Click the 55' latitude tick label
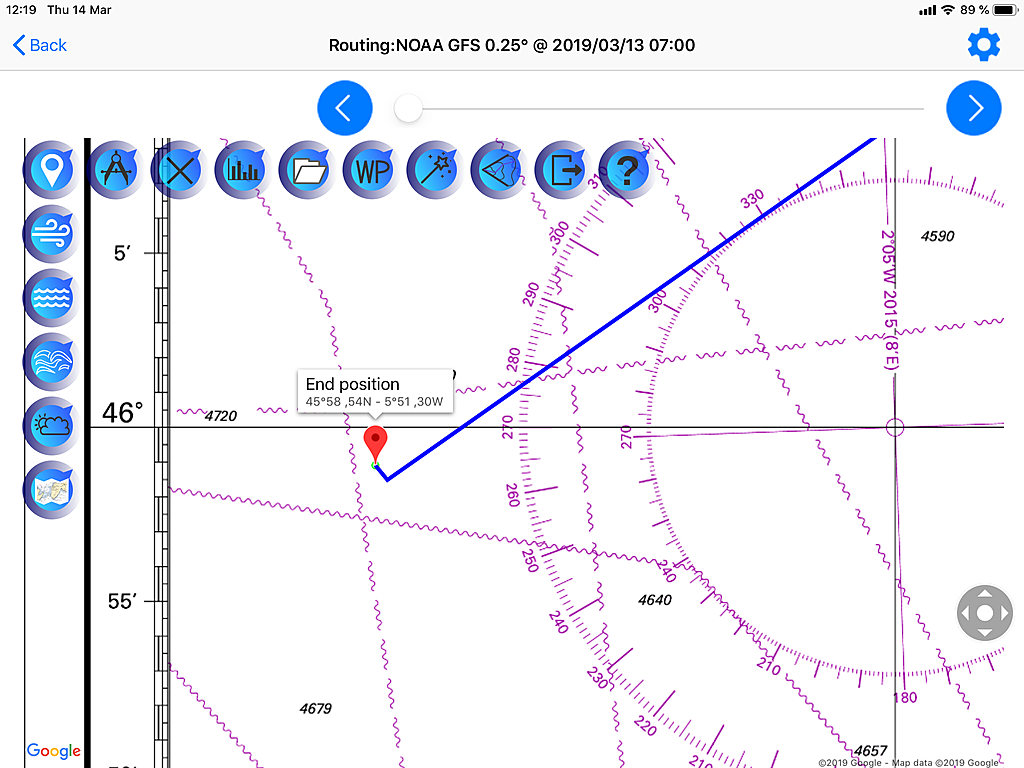 120,601
